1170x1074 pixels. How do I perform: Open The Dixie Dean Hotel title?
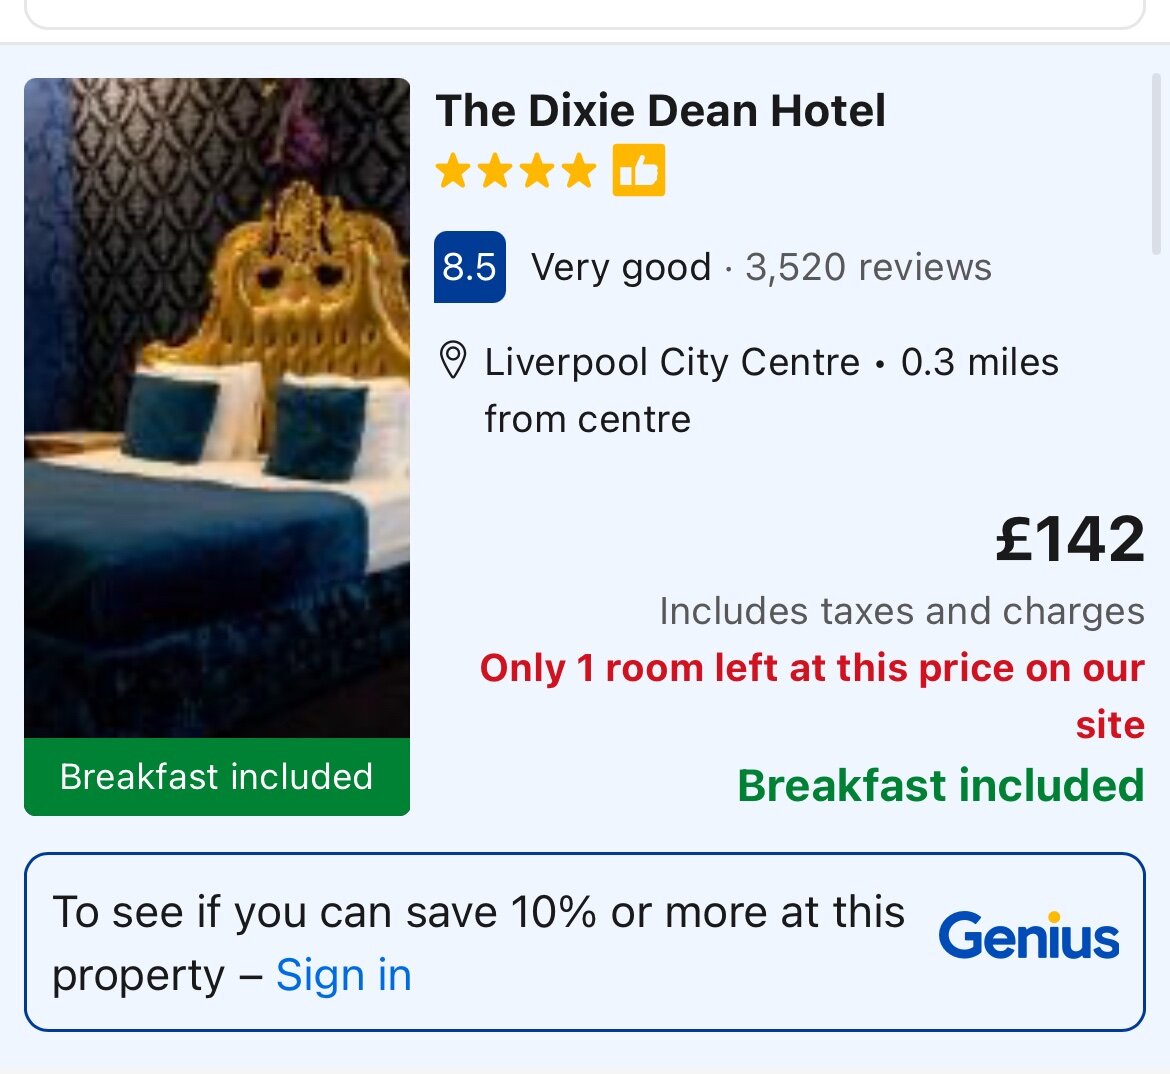(x=660, y=110)
